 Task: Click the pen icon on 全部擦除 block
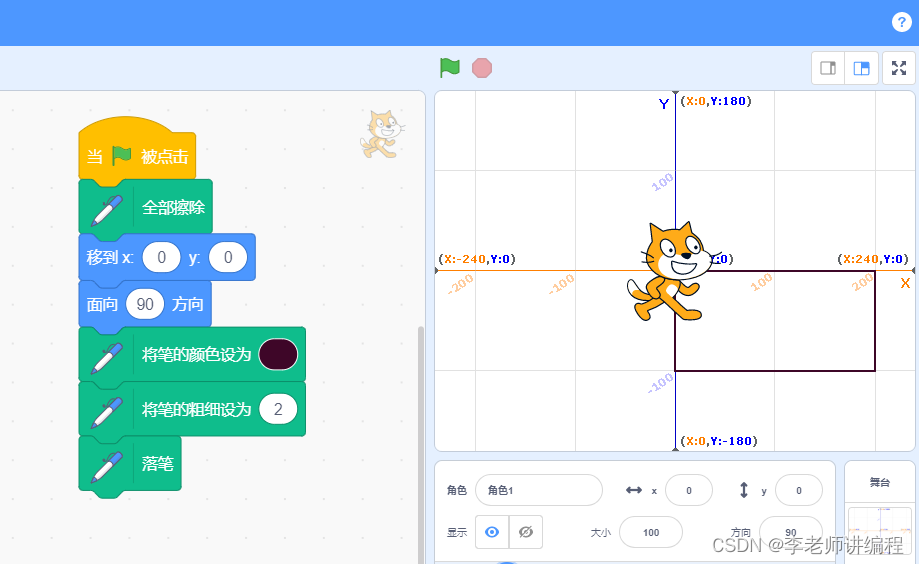pyautogui.click(x=107, y=210)
